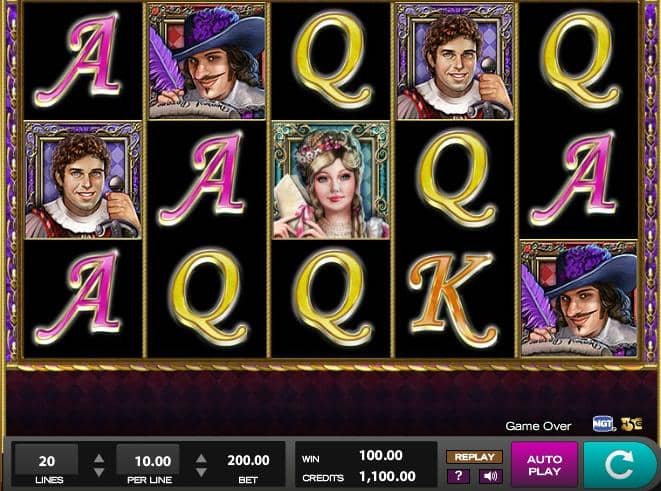Increase the number of lines with the up arrow
Image resolution: width=661 pixels, height=491 pixels.
click(99, 458)
